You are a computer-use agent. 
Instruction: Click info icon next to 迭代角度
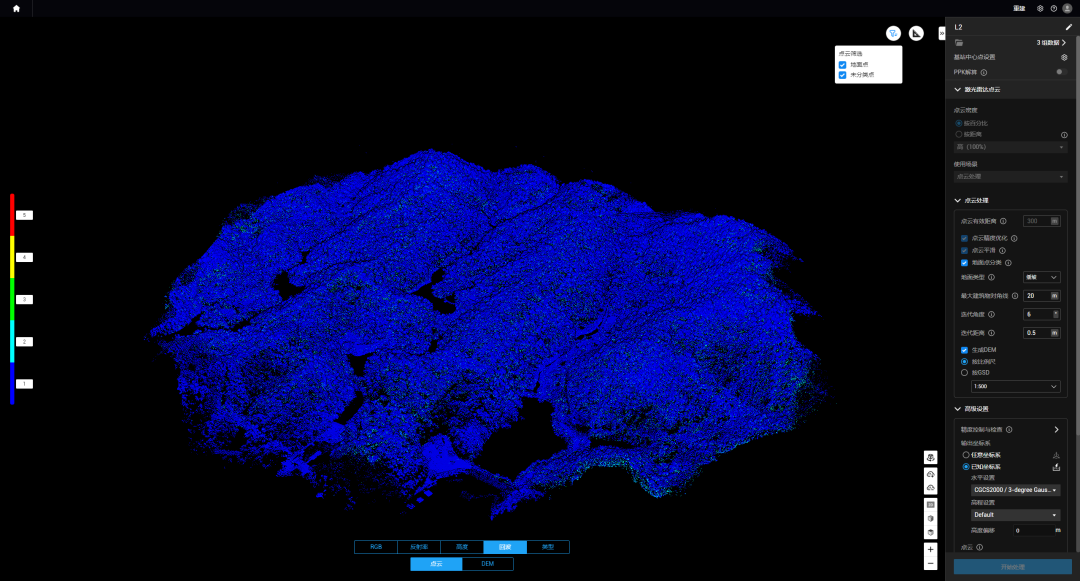point(991,315)
